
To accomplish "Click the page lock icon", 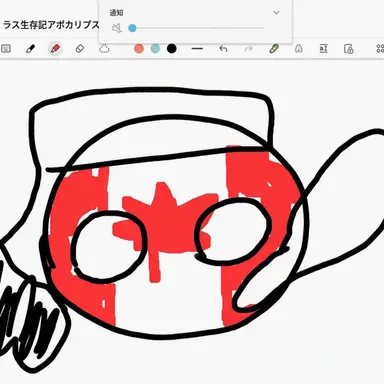I will pyautogui.click(x=348, y=49).
